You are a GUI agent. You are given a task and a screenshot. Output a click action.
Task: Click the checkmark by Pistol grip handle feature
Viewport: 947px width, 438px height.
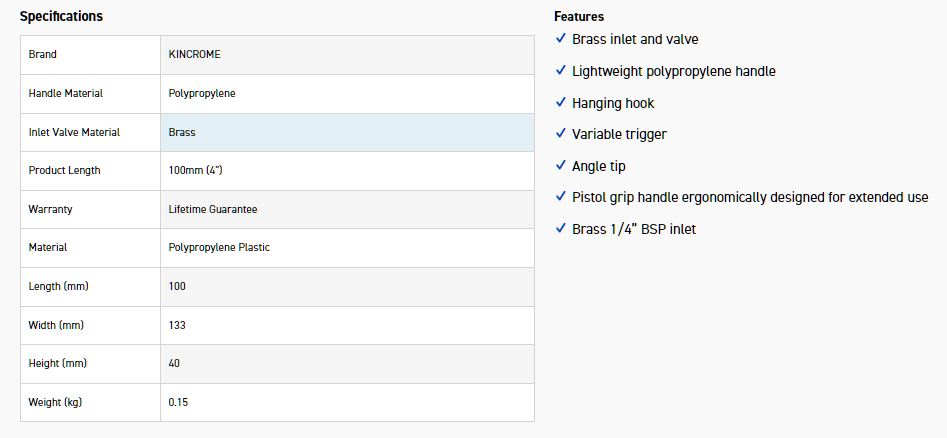[x=561, y=197]
